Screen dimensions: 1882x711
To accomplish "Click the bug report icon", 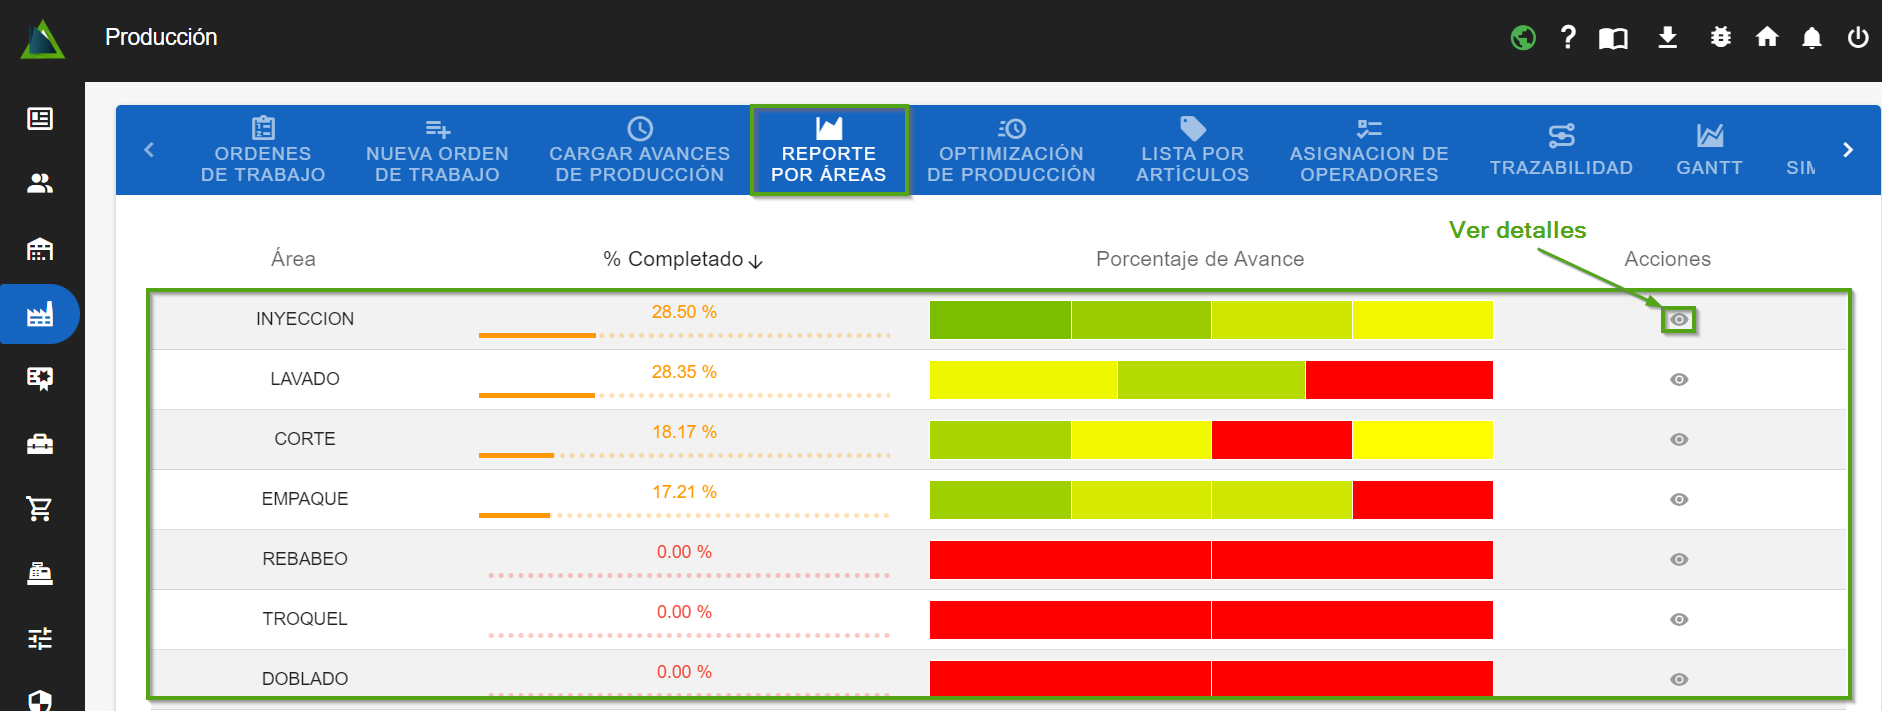I will click(x=1720, y=38).
